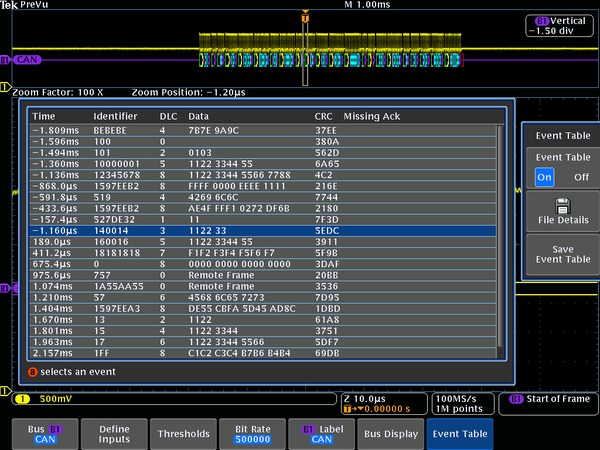Screen dimensions: 600x450
Task: Turn the Event Table On
Action: point(542,177)
